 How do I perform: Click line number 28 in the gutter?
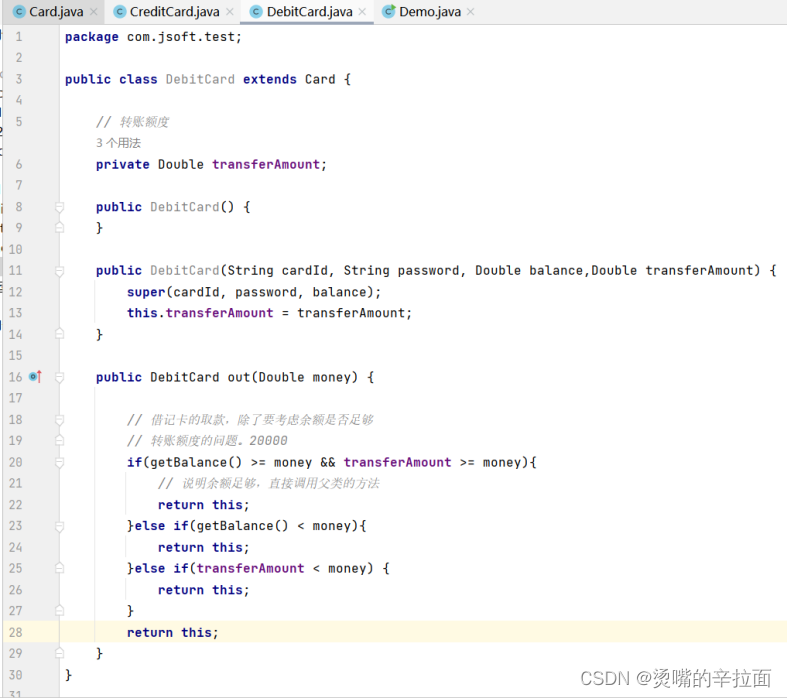pyautogui.click(x=16, y=632)
